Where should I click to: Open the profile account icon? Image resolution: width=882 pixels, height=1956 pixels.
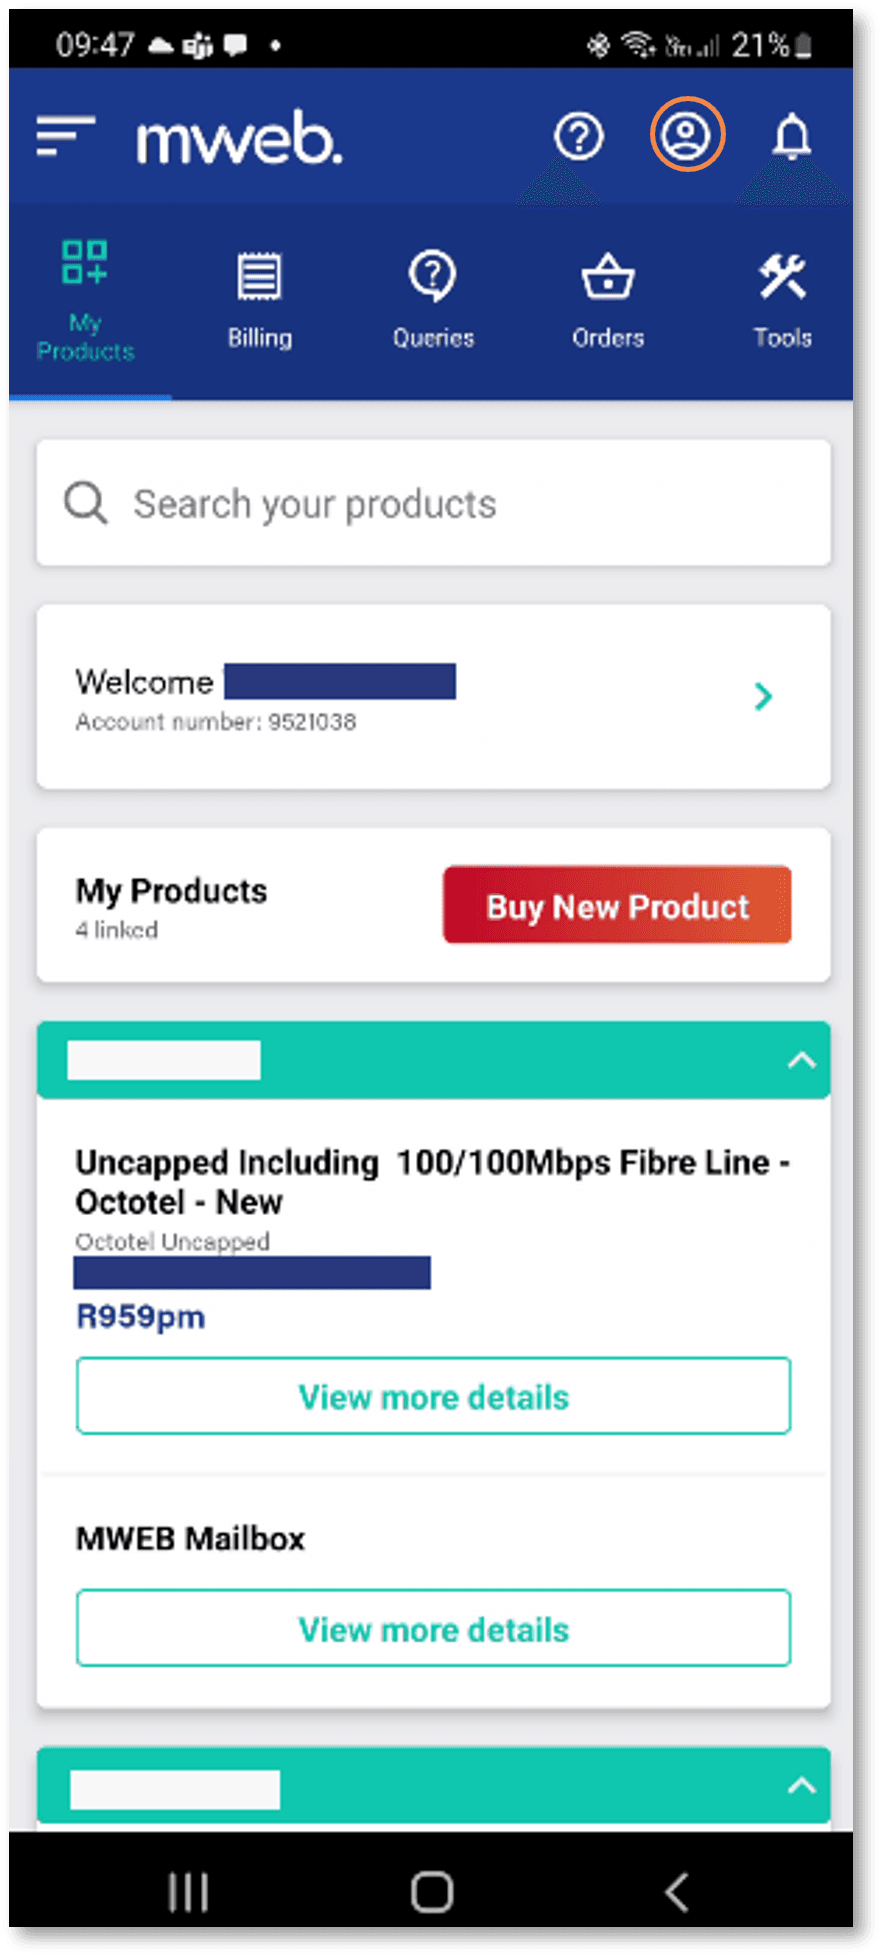point(687,135)
